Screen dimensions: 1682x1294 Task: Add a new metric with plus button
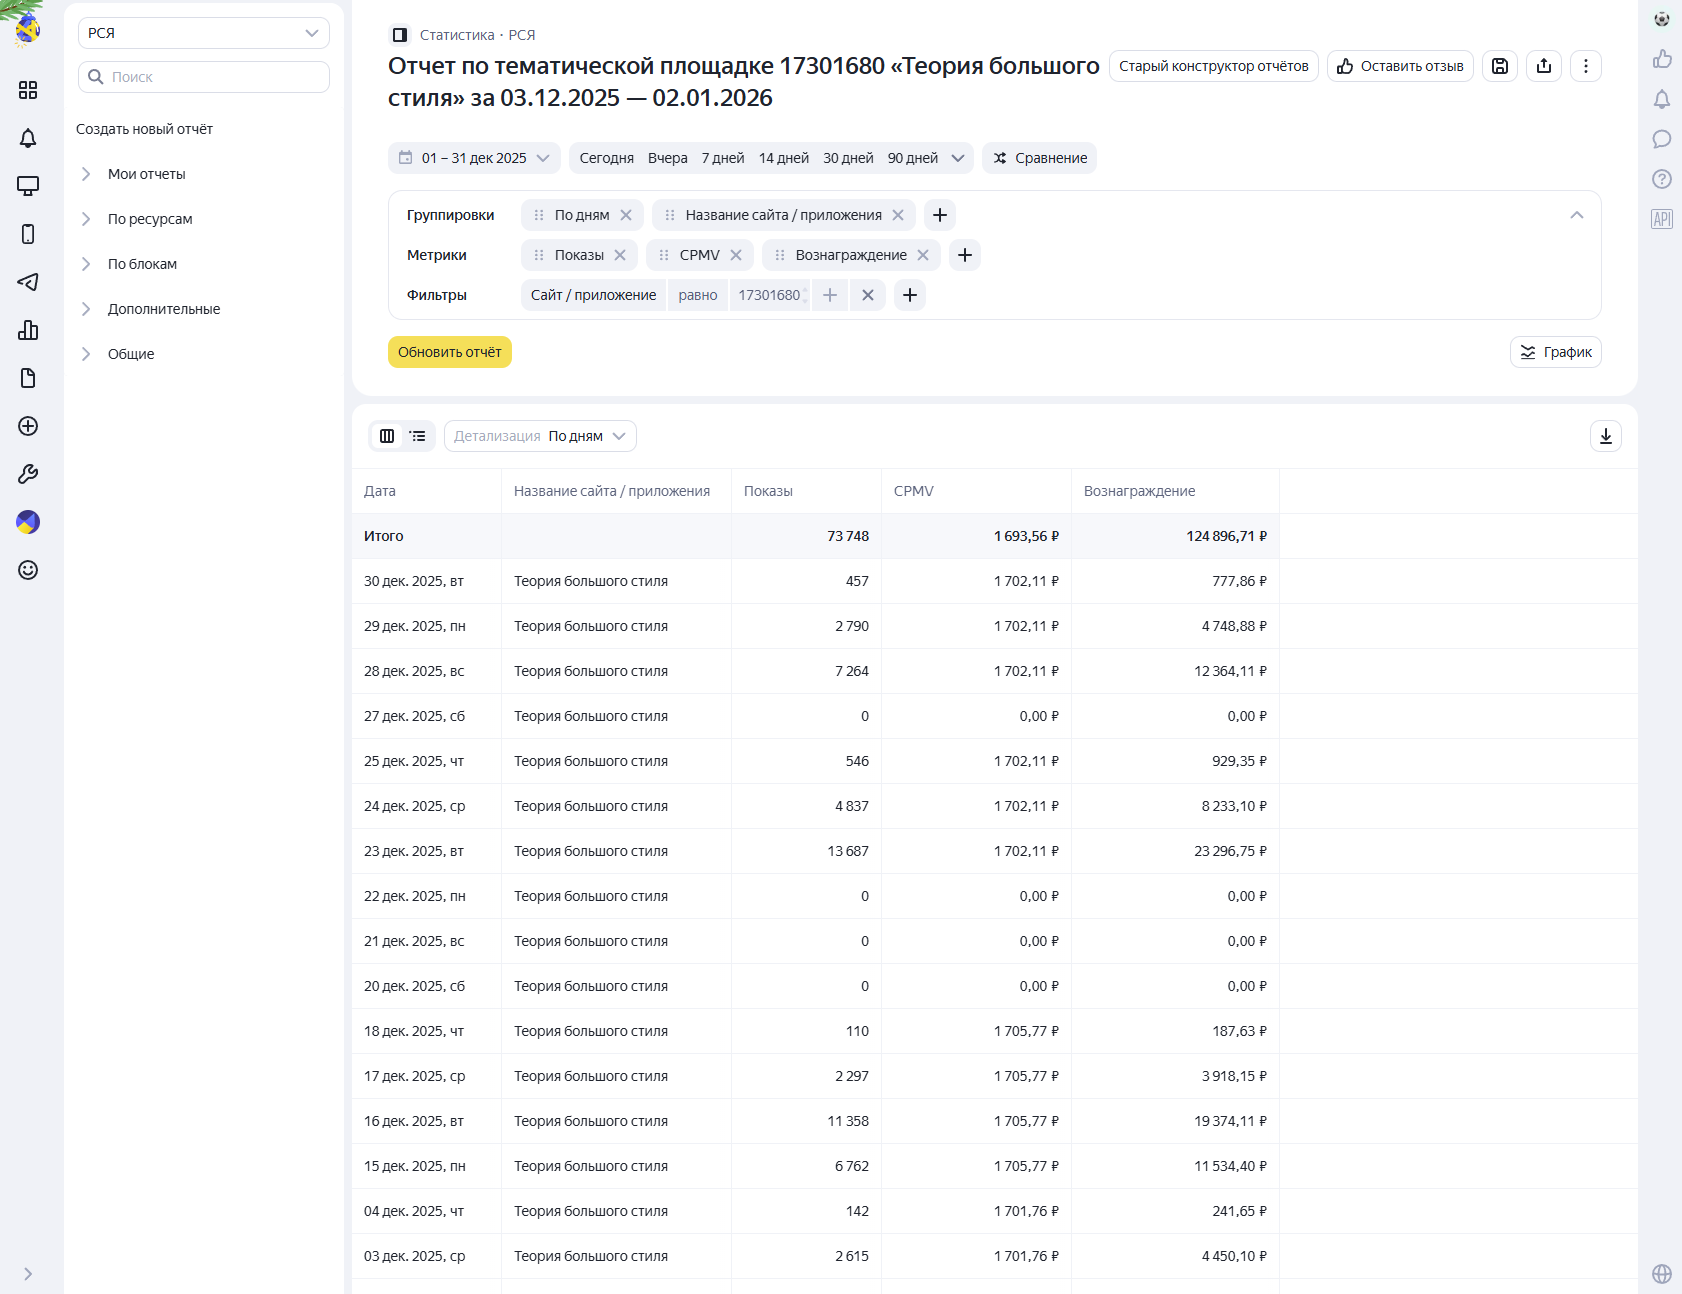pos(965,255)
